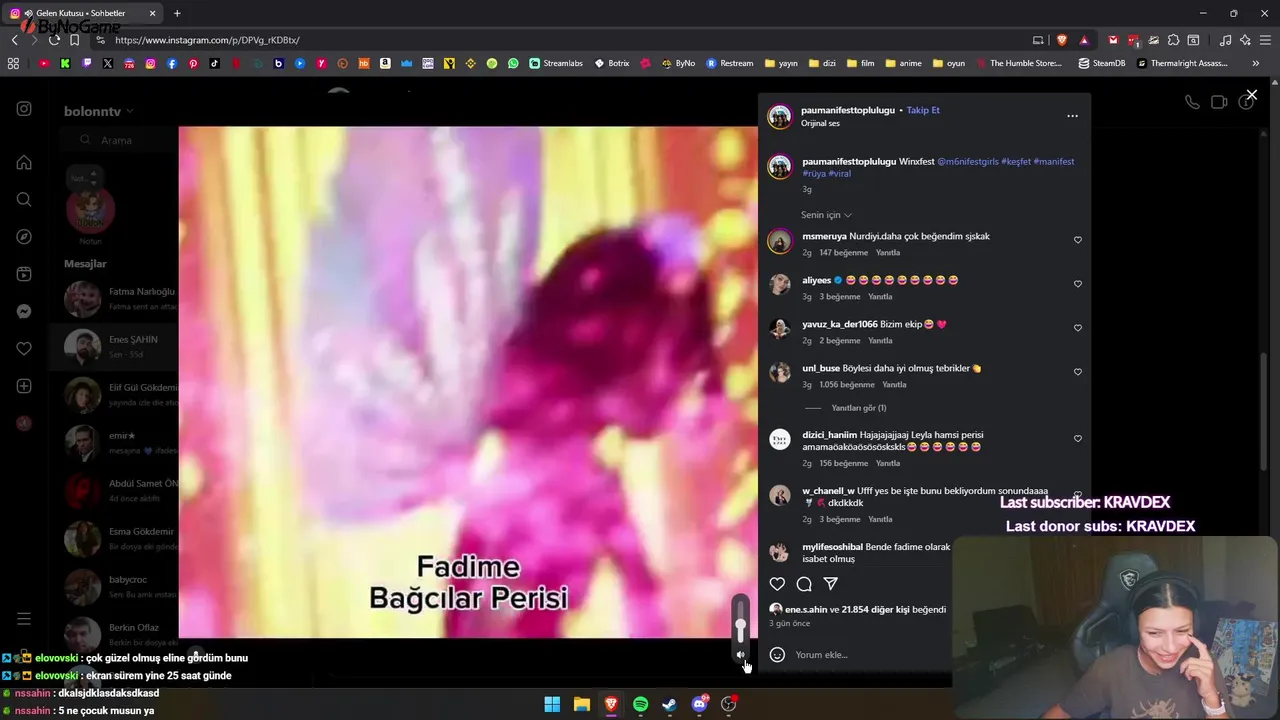Reply to msmeruya's comment via 'Yanıtla'
The width and height of the screenshot is (1280, 720).
pos(887,253)
